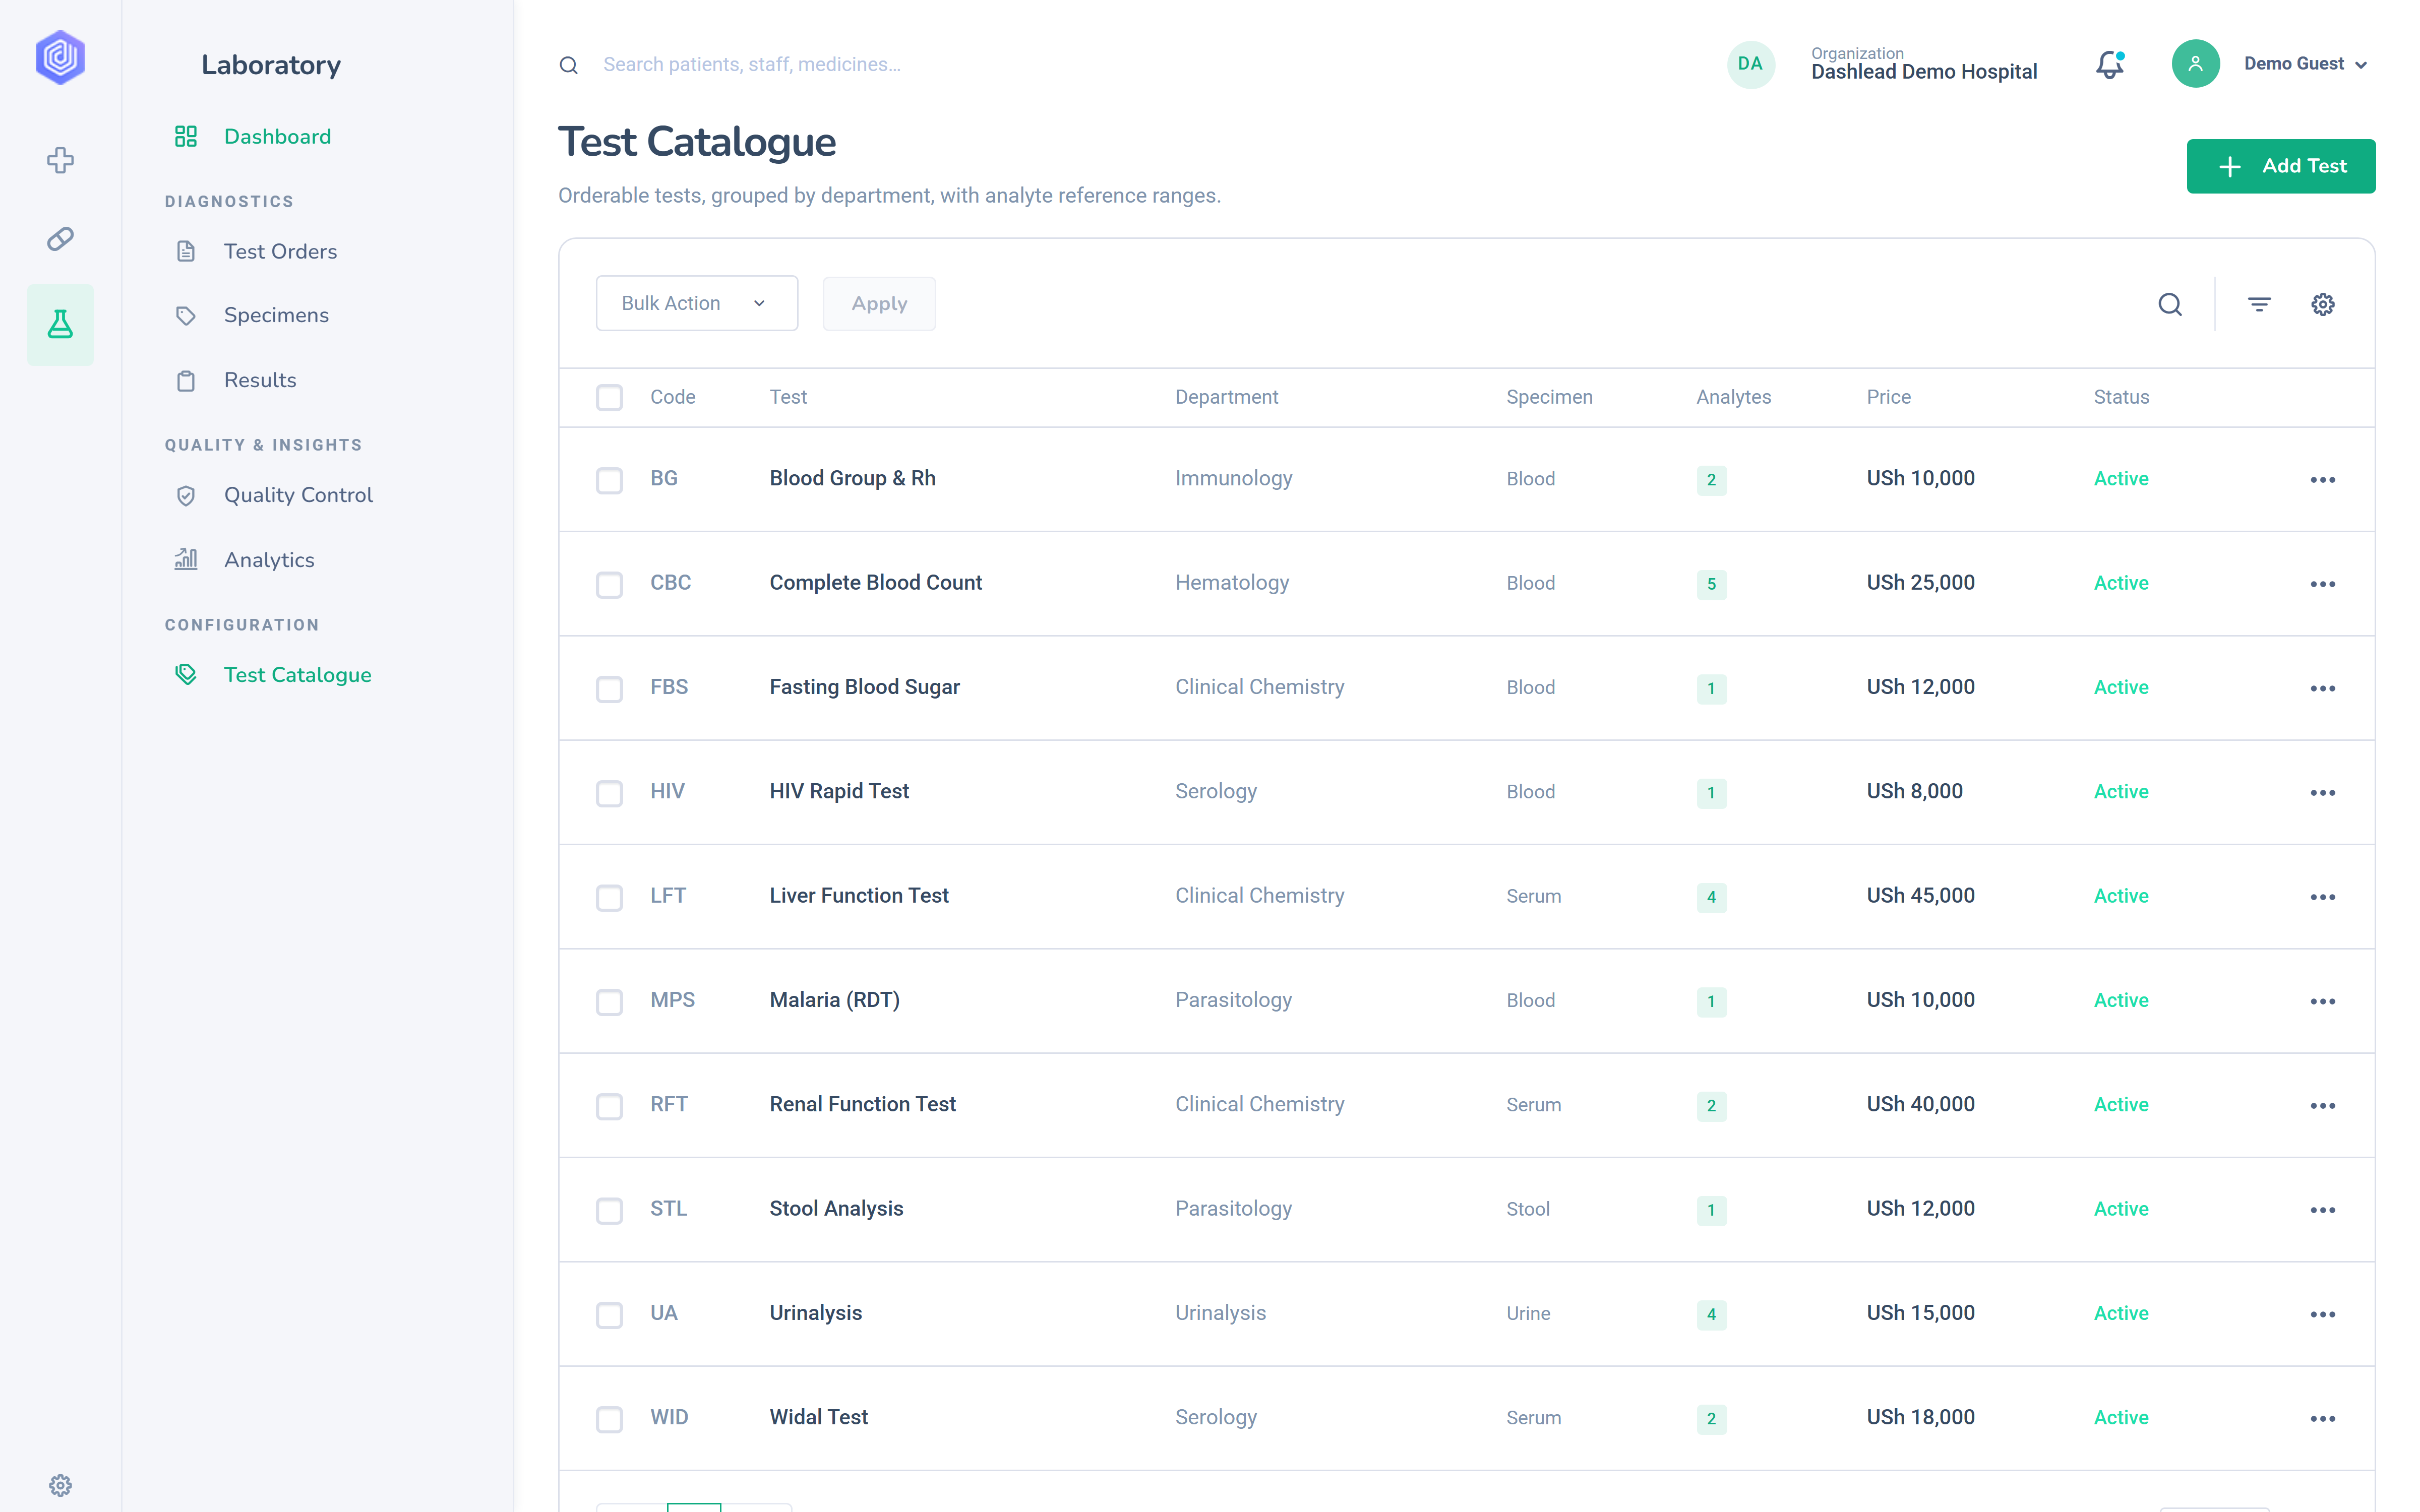Open row actions for Liver Function Test
The height and width of the screenshot is (1512, 2420).
point(2323,897)
